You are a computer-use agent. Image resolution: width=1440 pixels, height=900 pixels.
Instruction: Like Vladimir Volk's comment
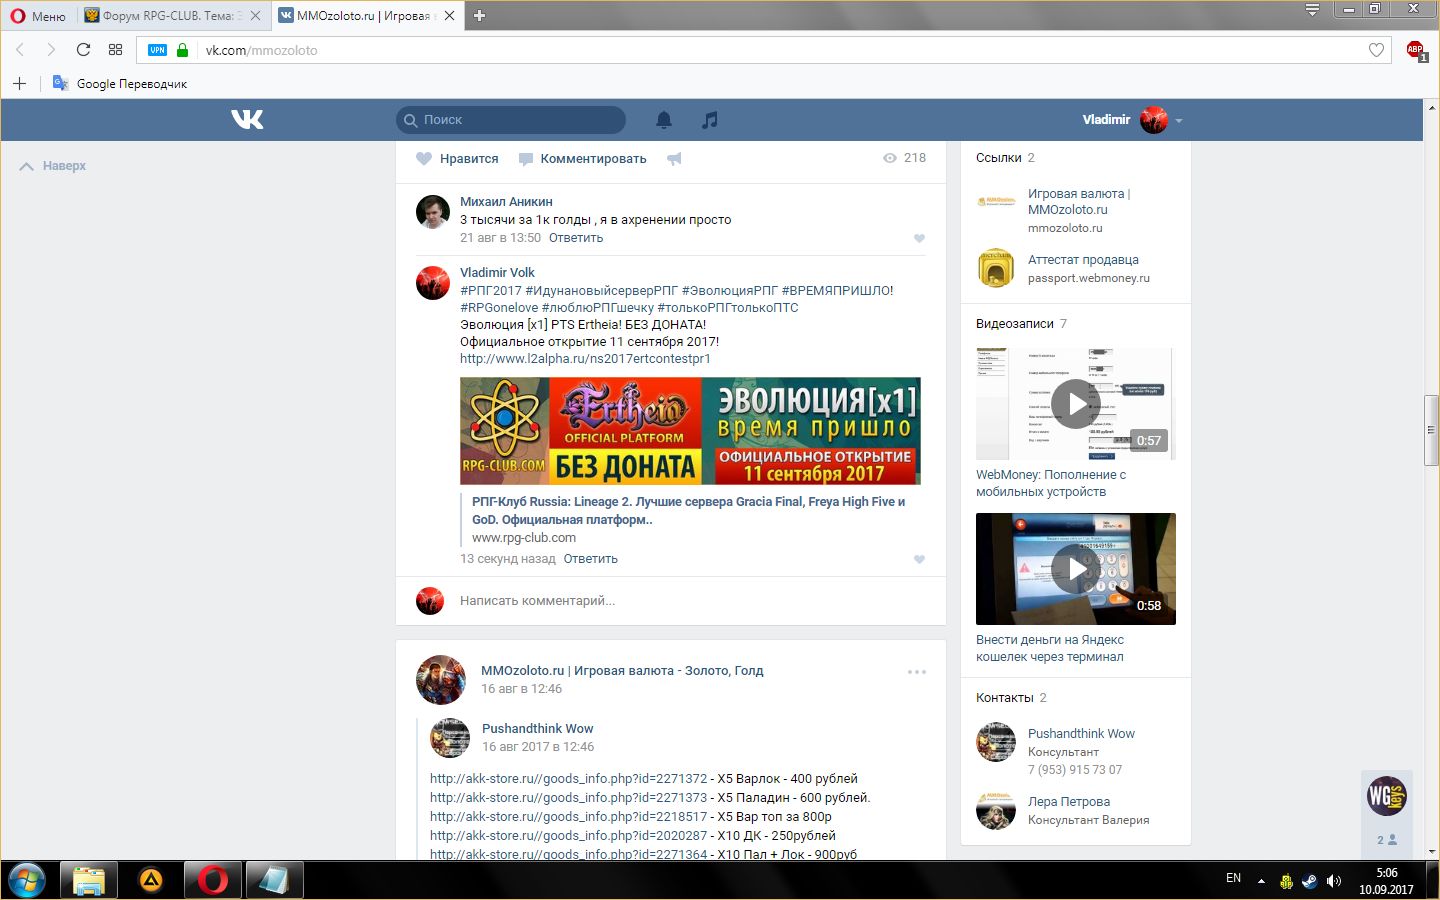tap(919, 559)
